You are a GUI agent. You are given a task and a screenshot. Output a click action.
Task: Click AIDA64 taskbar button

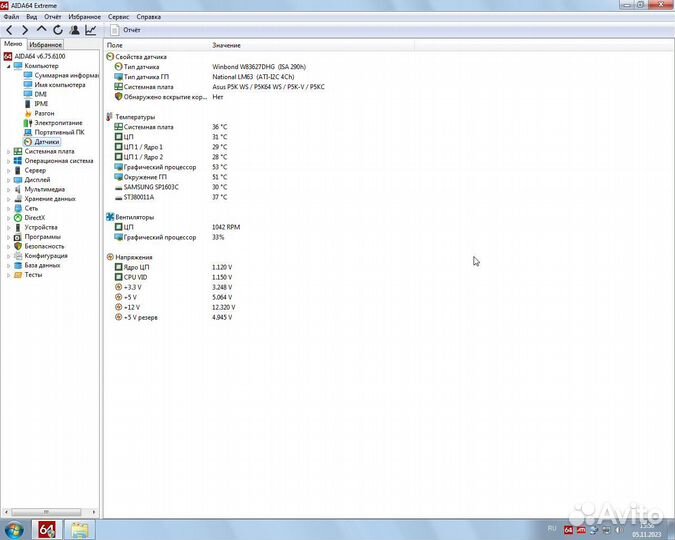[x=46, y=530]
